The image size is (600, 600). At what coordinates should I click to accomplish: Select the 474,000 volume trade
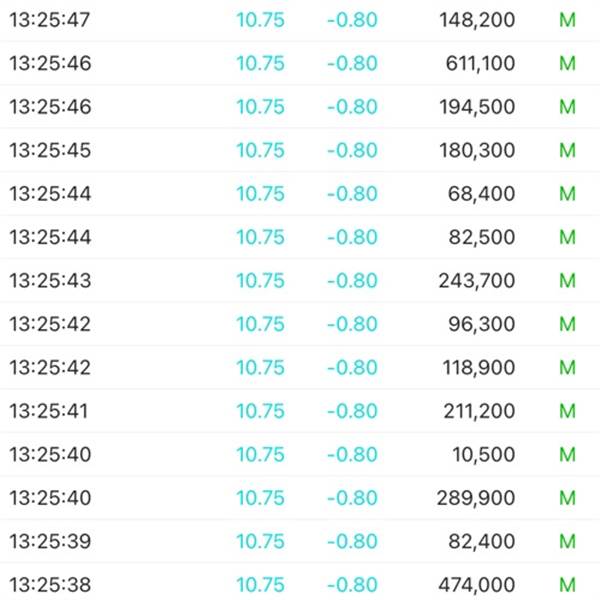coord(476,585)
